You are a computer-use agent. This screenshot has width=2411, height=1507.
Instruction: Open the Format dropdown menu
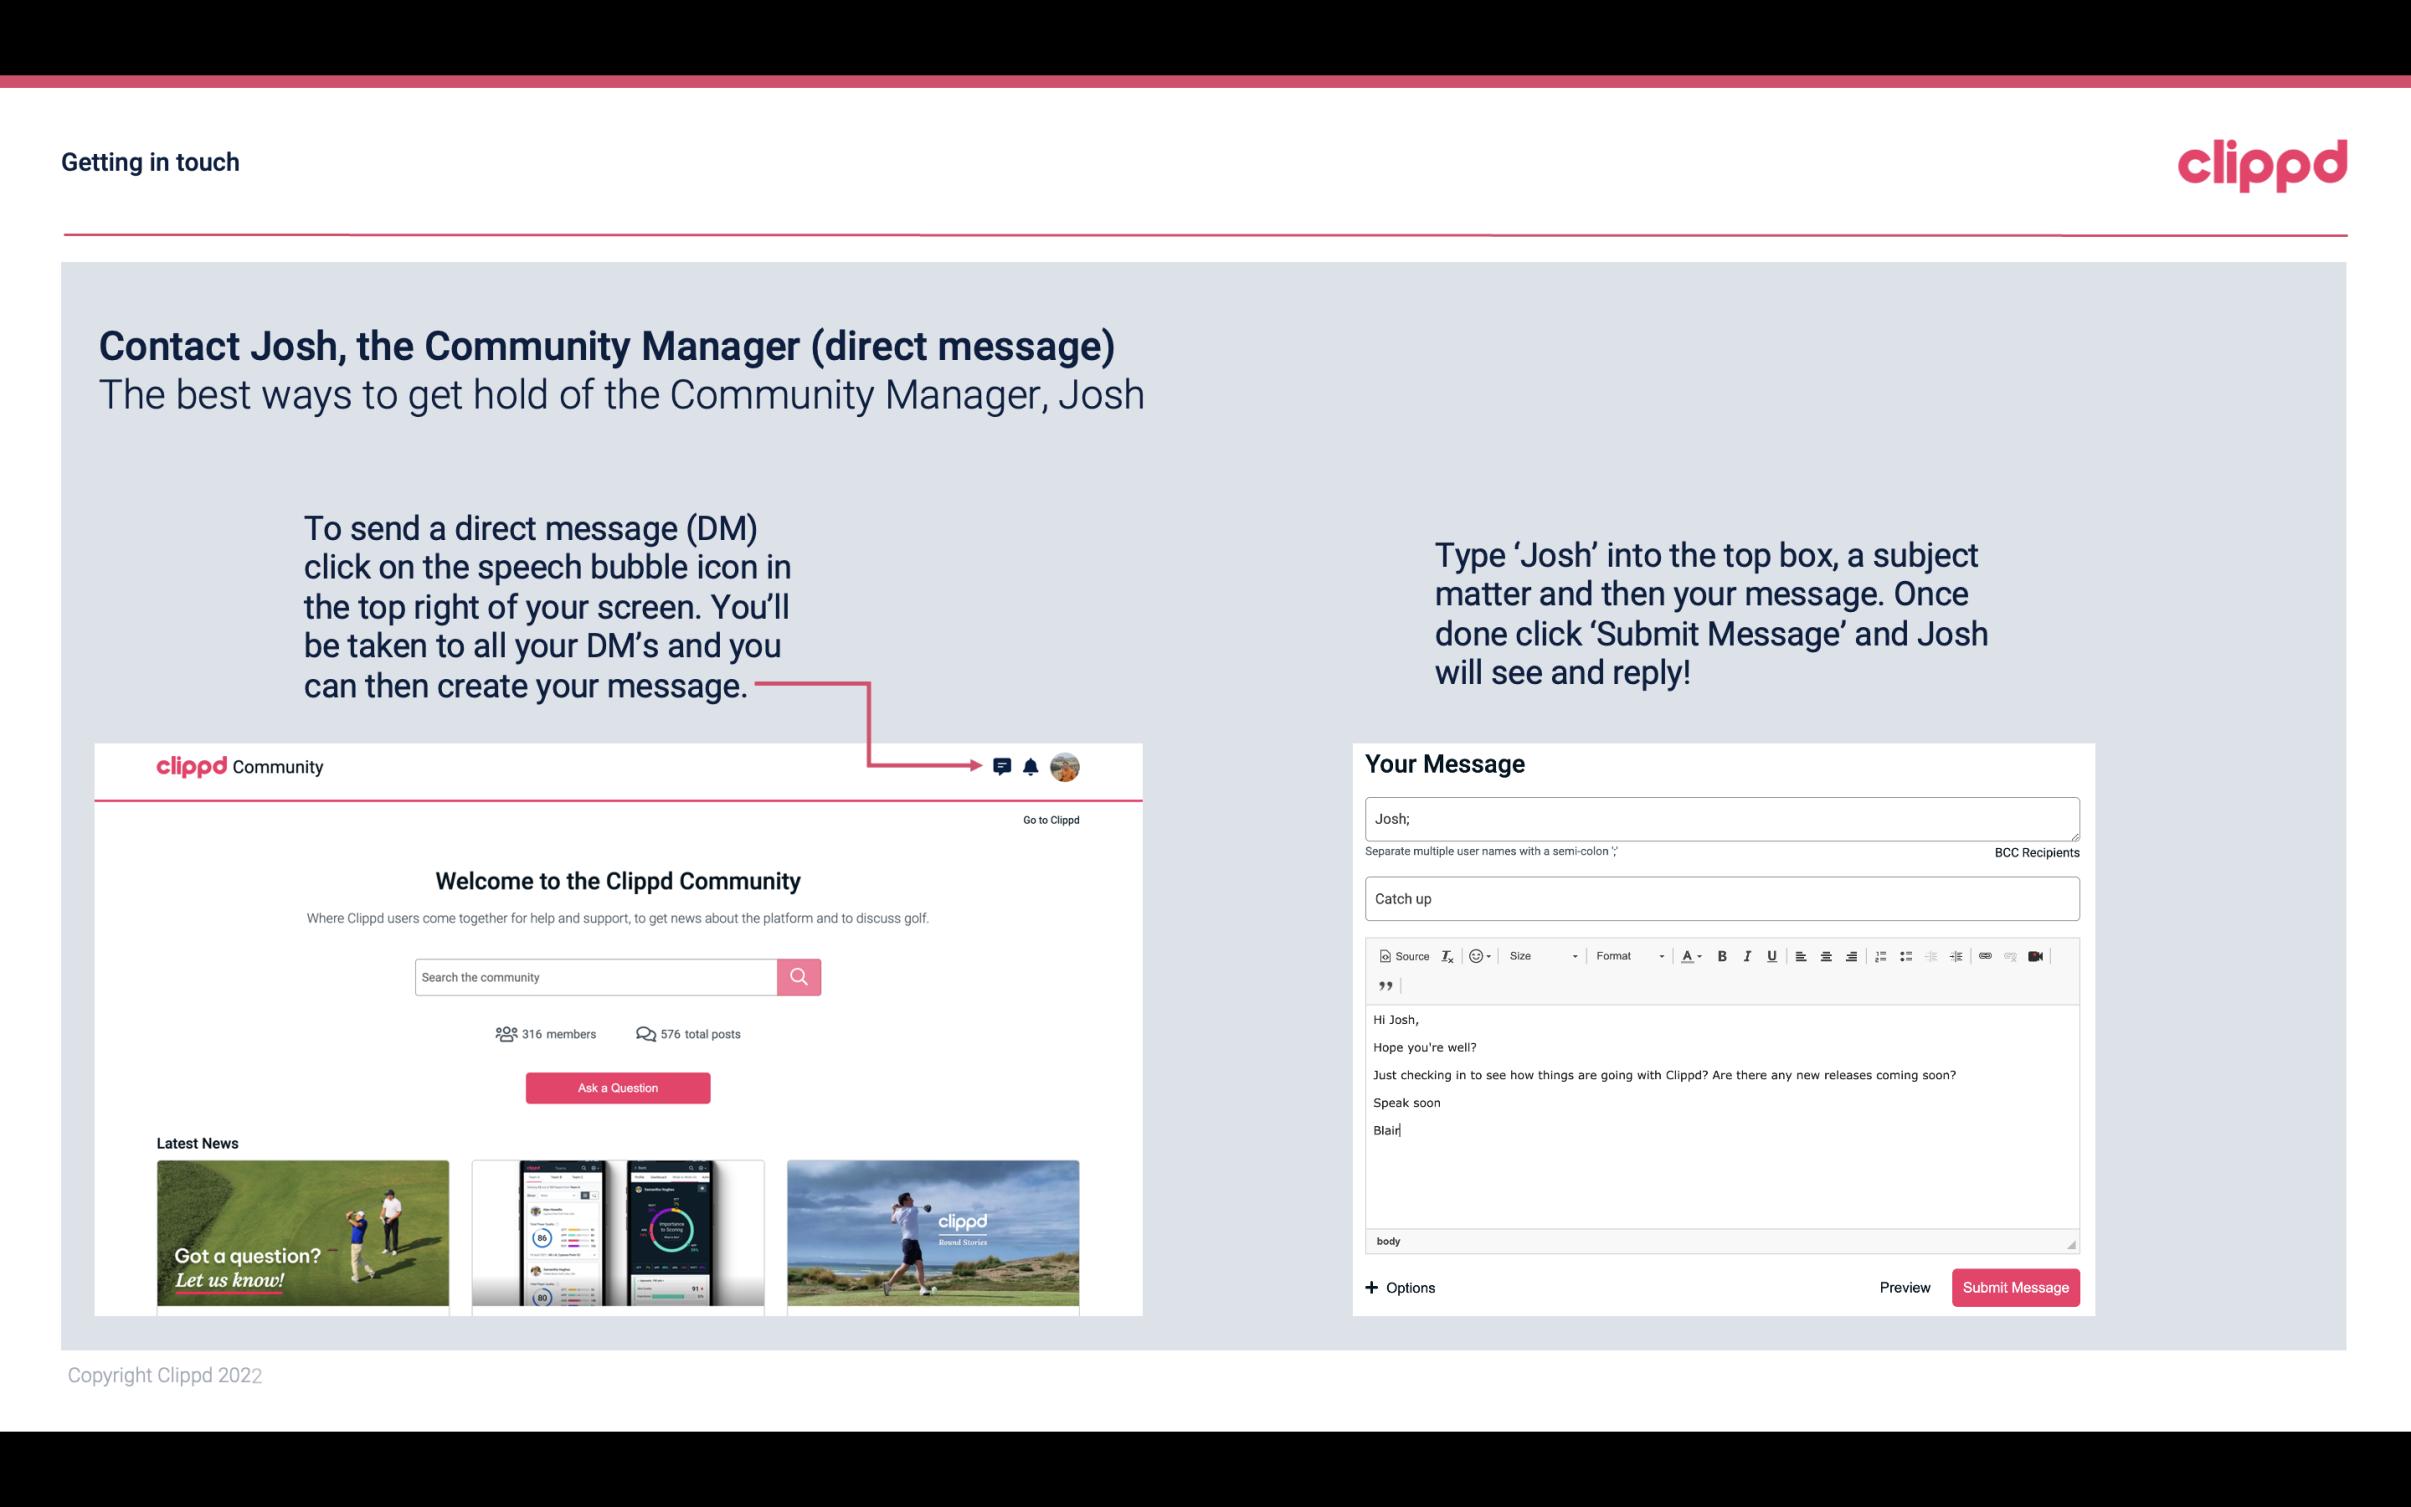[x=1623, y=957]
